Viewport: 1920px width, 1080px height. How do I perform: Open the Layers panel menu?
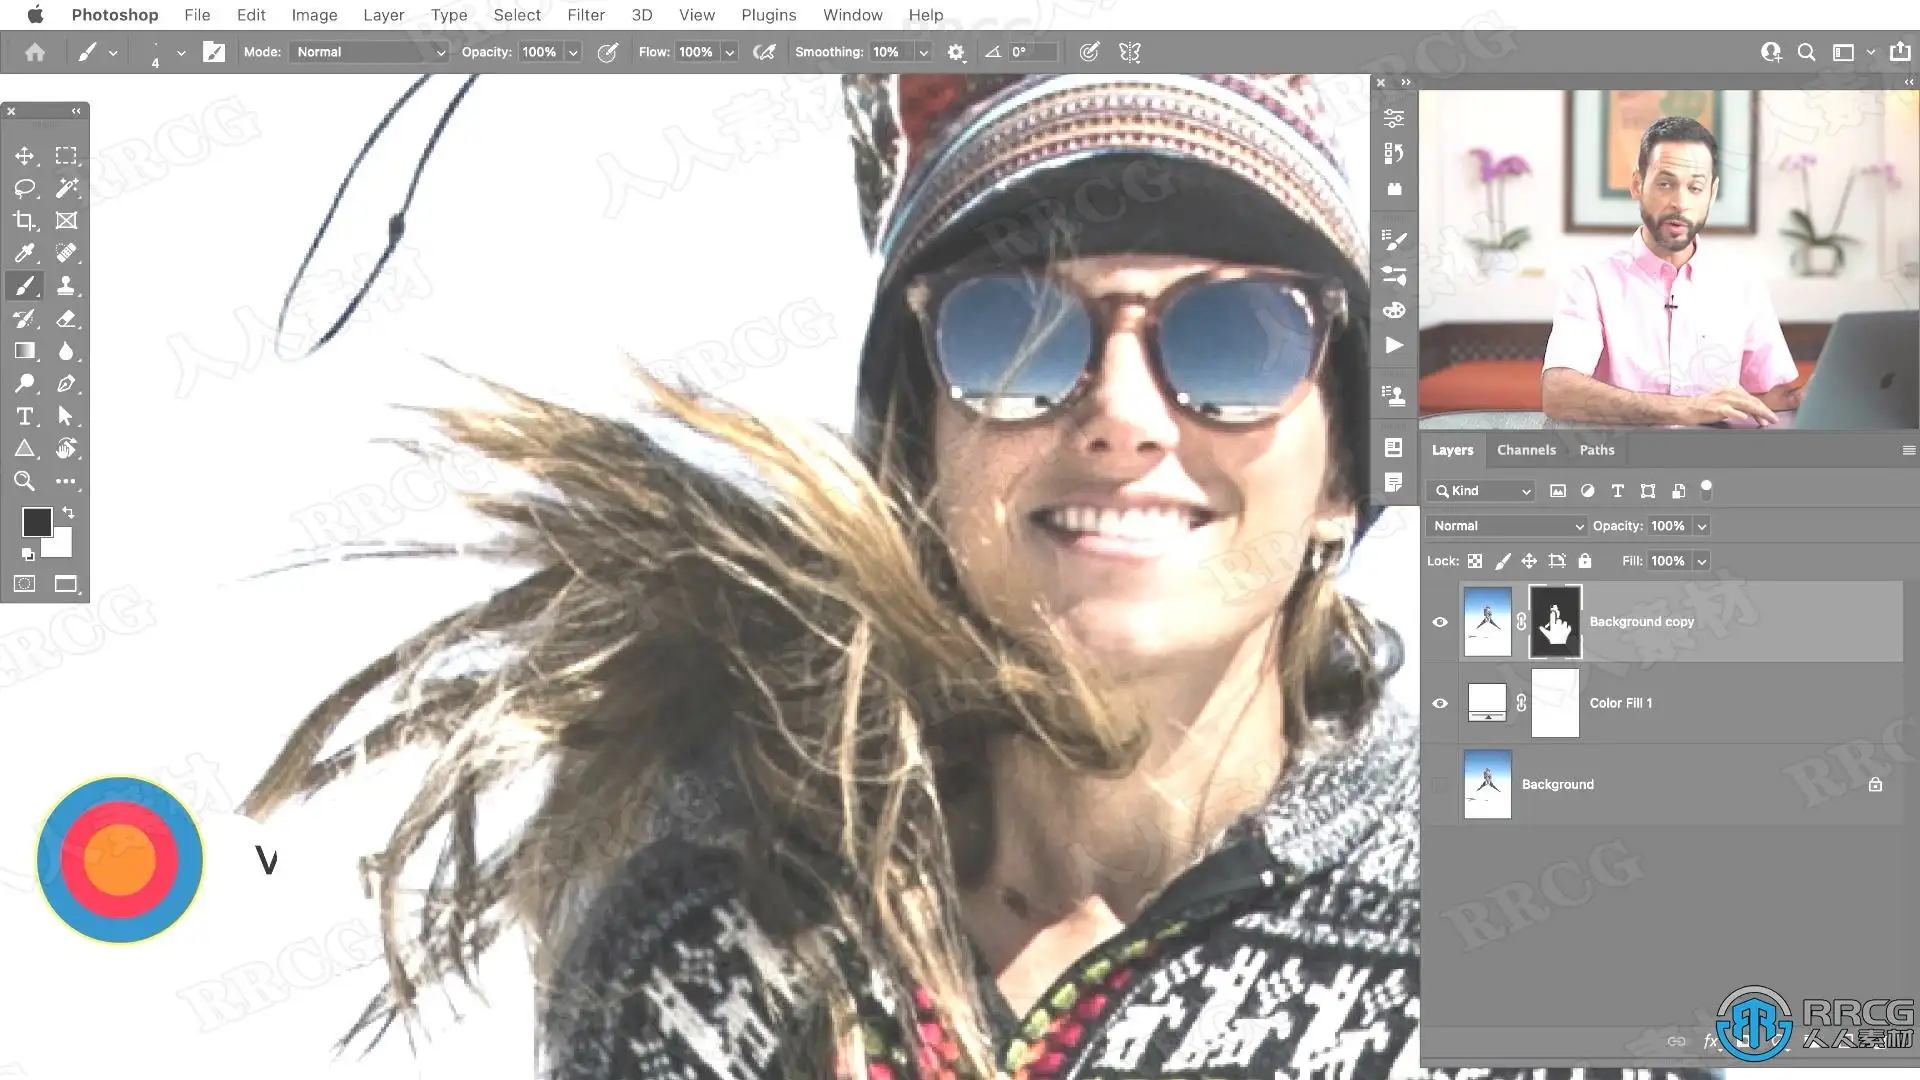click(1908, 450)
